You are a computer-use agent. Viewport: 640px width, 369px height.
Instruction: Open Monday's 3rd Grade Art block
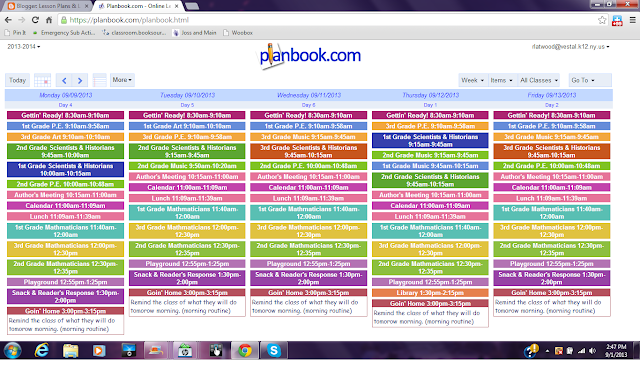(x=65, y=137)
